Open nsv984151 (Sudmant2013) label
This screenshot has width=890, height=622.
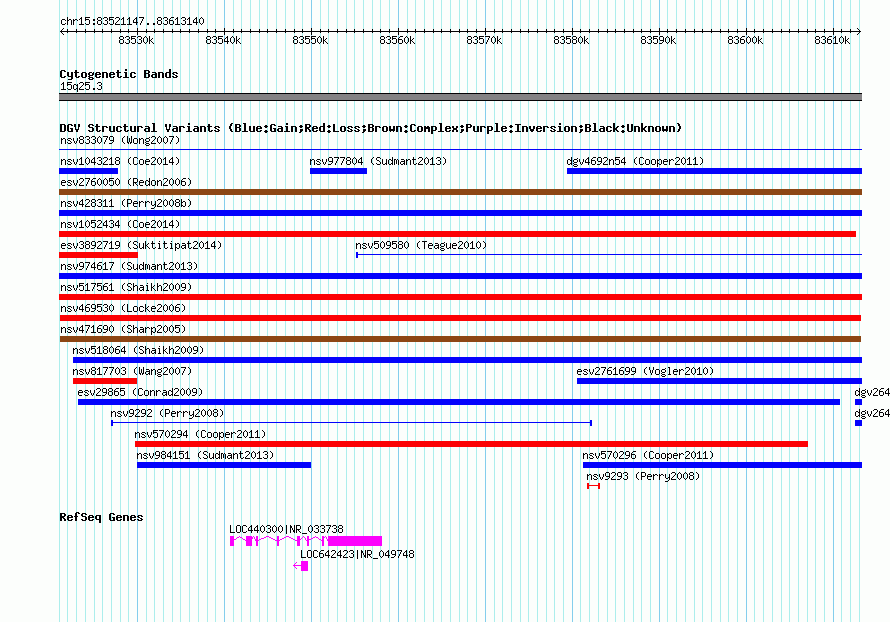205,455
